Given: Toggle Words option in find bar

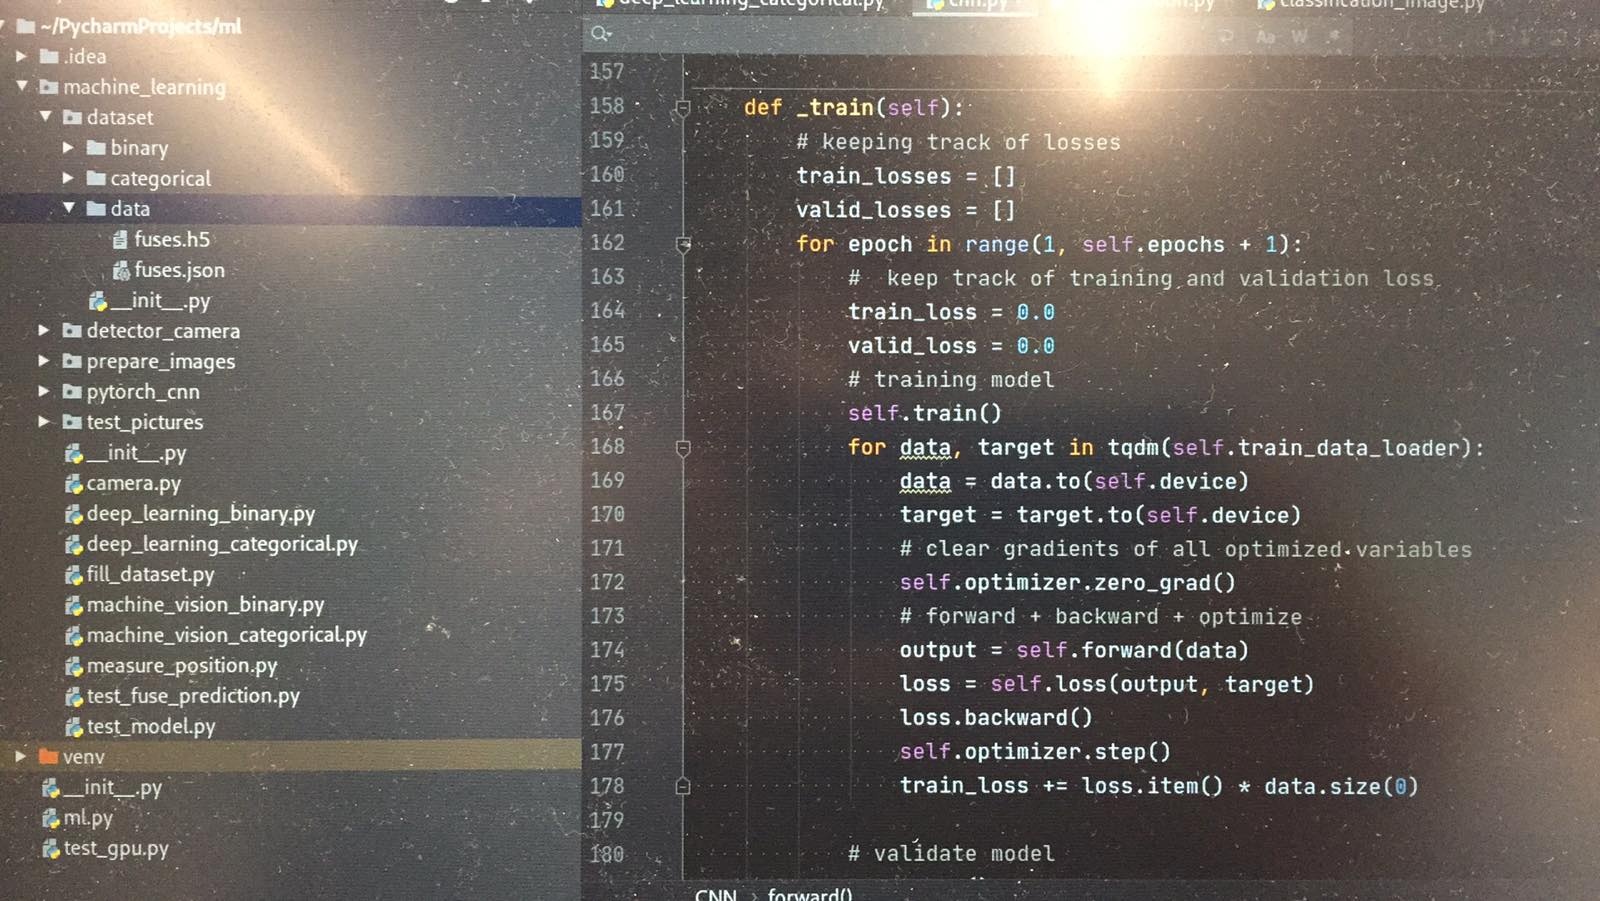Looking at the screenshot, I should (x=1299, y=37).
